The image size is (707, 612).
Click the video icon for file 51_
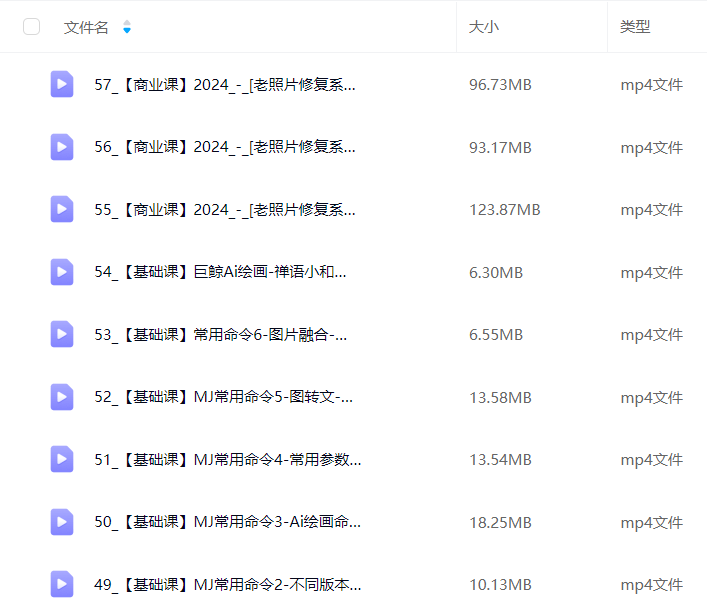[x=62, y=459]
